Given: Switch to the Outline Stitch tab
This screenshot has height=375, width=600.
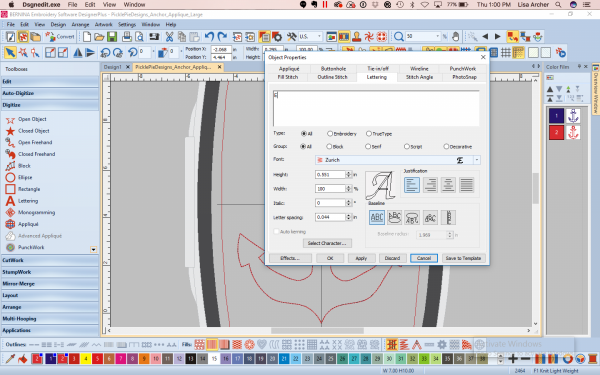Looking at the screenshot, I should pos(333,77).
